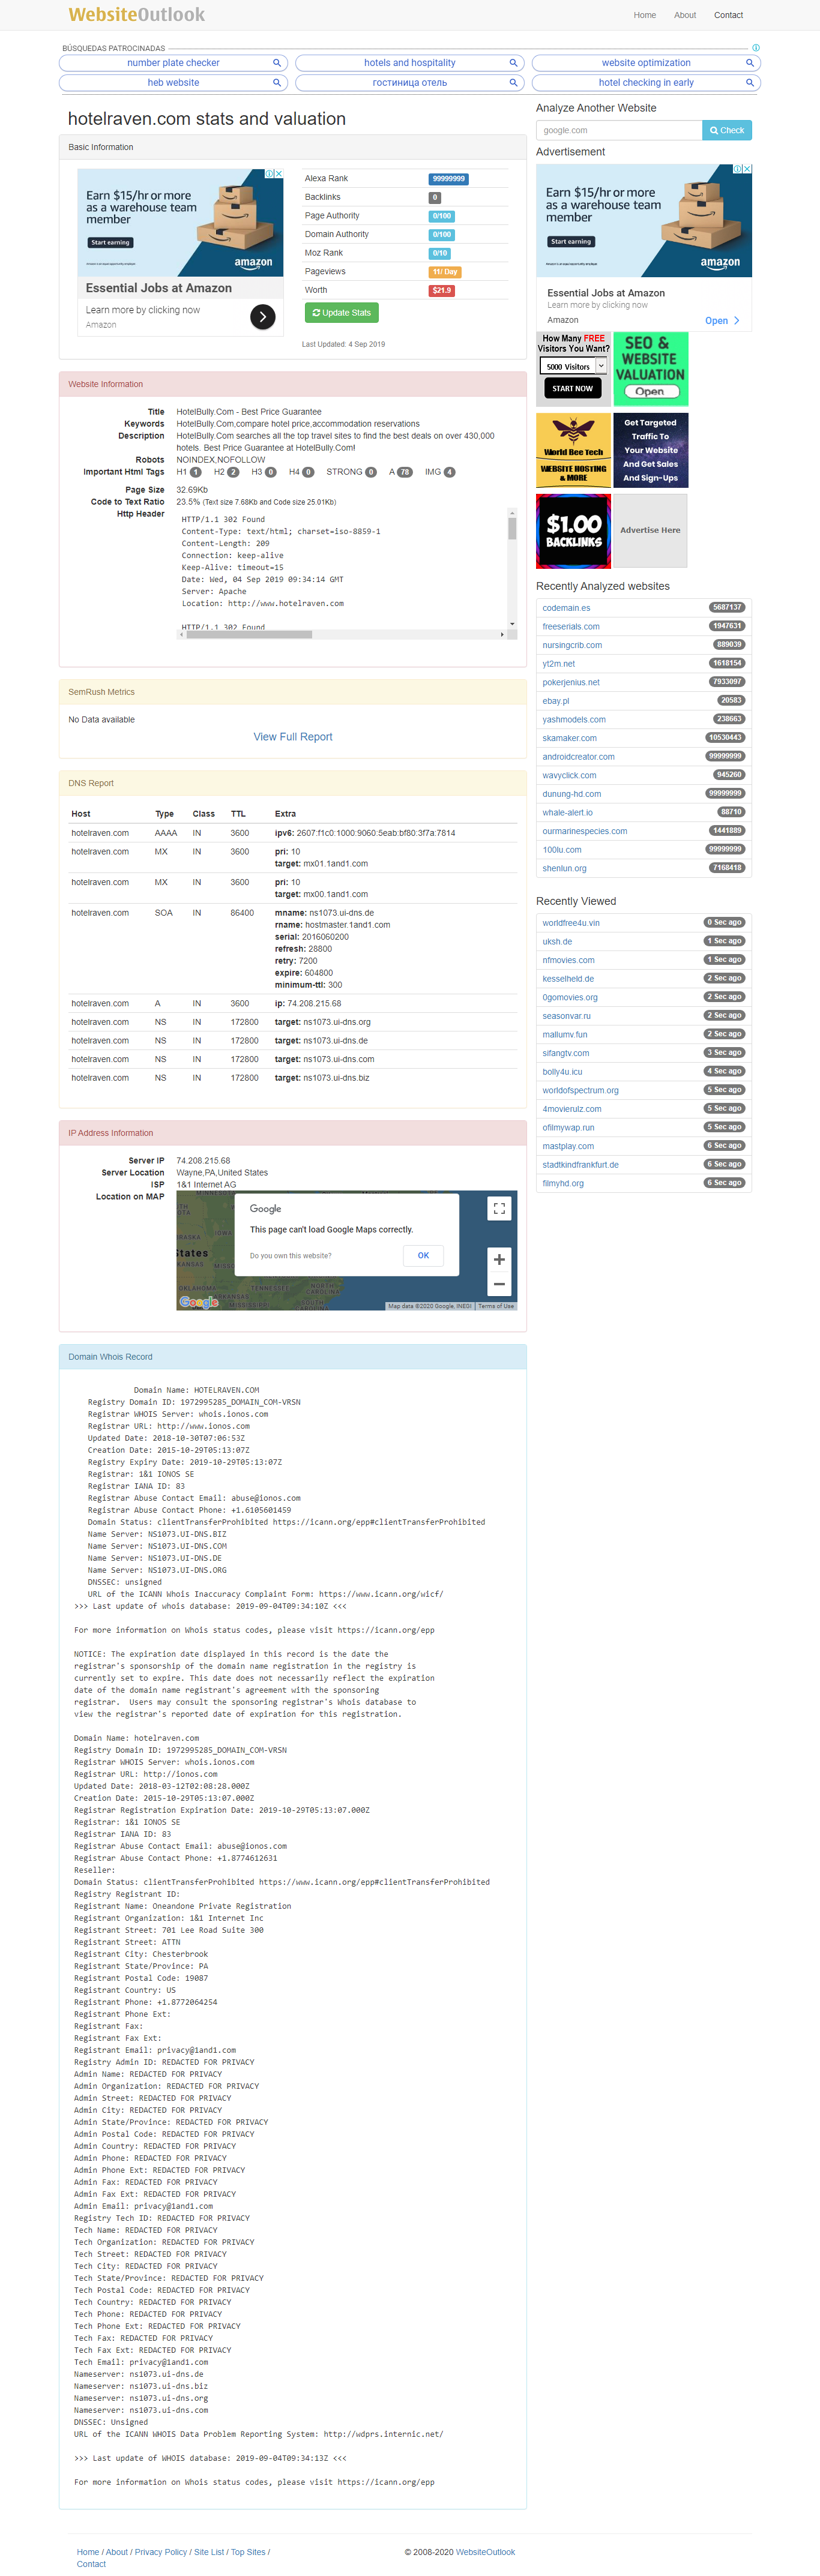Click the '$1.00 Backlinks' ad banner
820x2576 pixels.
573,531
